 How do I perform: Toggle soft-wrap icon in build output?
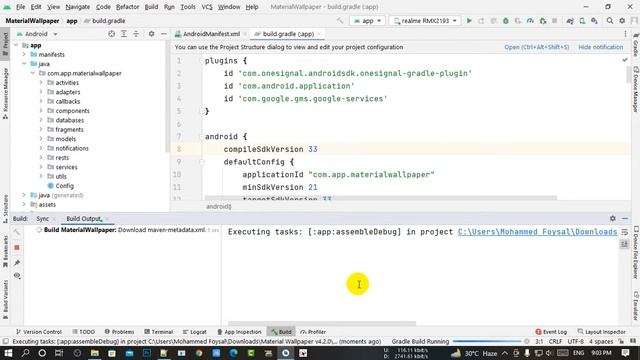(624, 232)
